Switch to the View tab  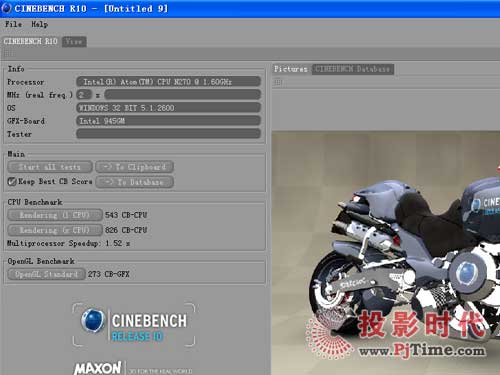tap(74, 42)
